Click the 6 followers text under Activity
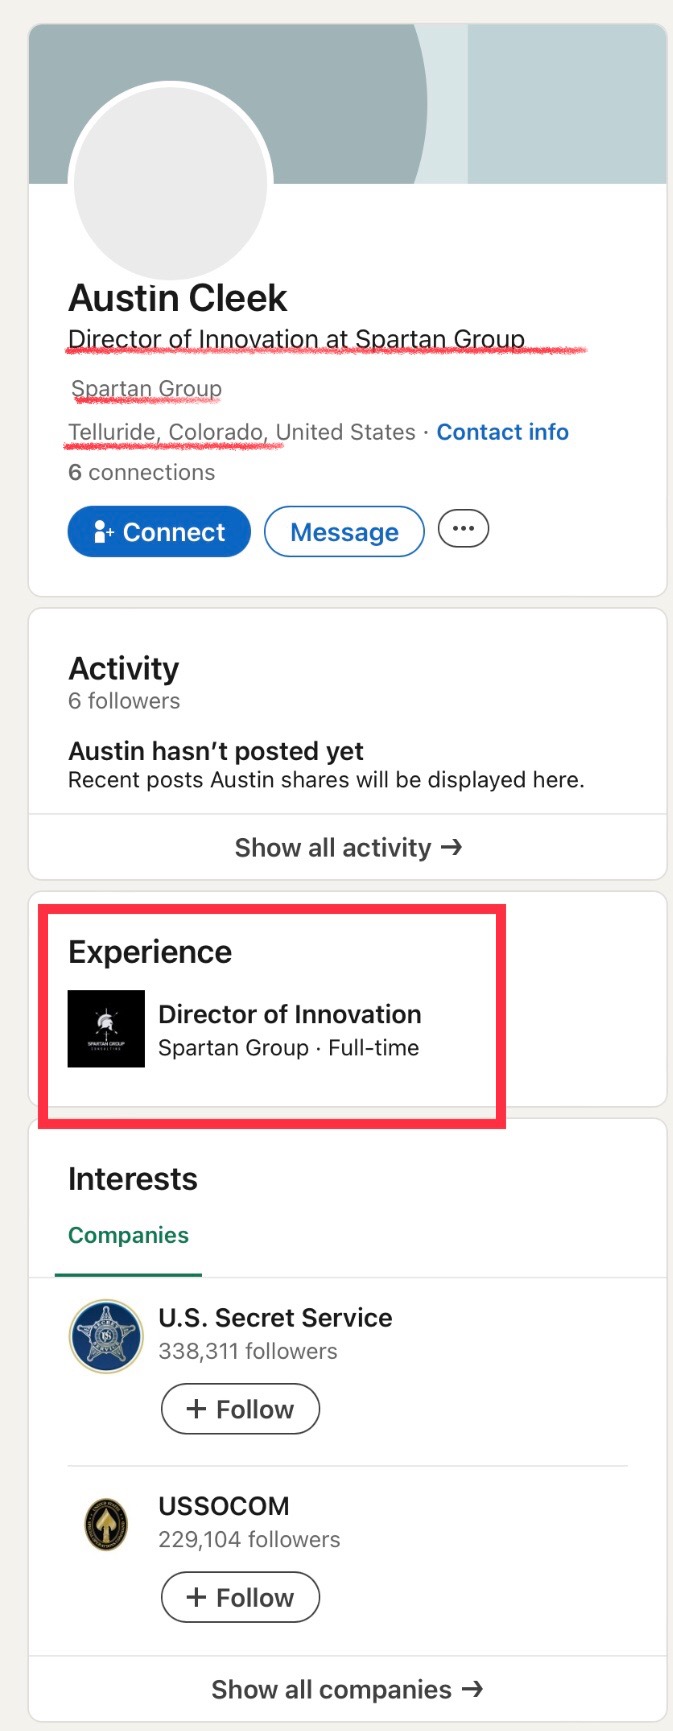Image resolution: width=673 pixels, height=1731 pixels. [124, 701]
